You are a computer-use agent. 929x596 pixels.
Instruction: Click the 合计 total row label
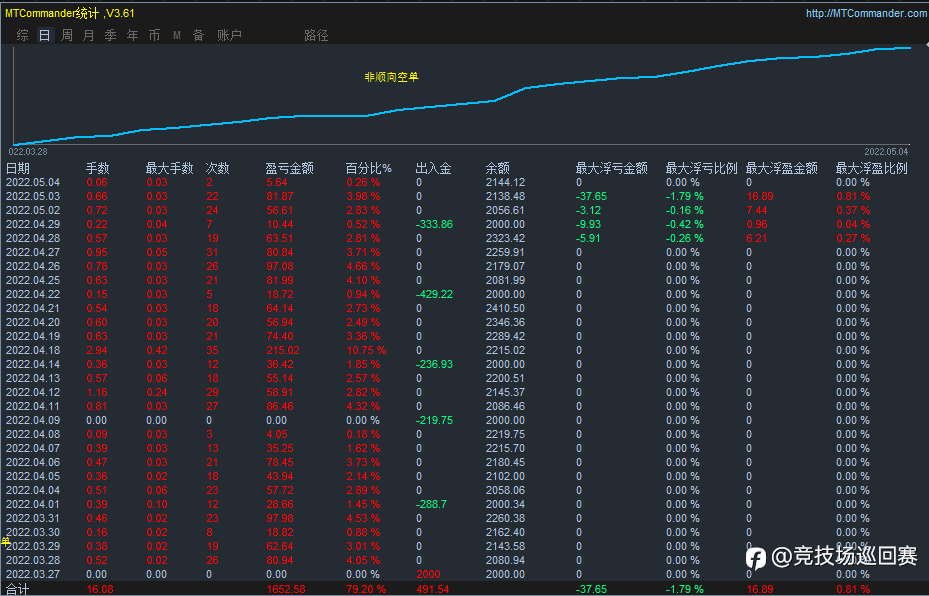tap(18, 589)
